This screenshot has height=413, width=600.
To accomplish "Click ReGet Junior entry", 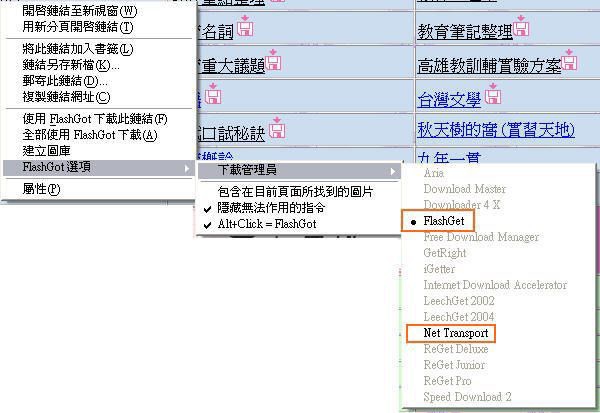I will [455, 365].
